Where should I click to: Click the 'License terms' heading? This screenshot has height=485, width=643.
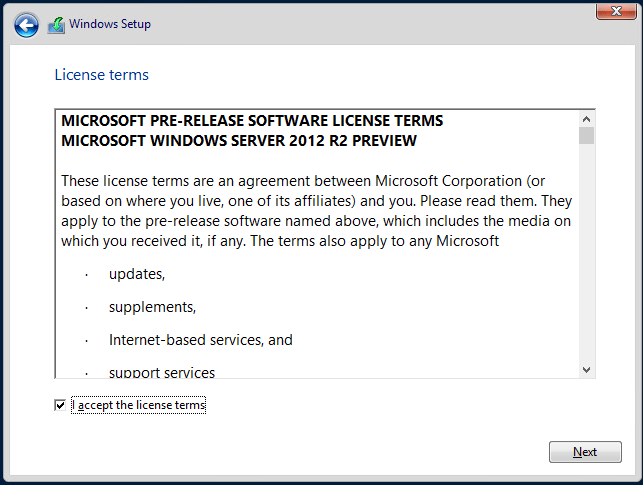[x=101, y=75]
